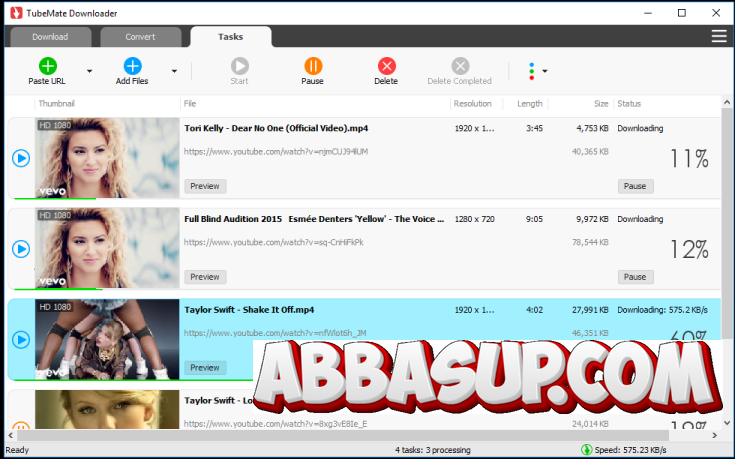Click the 'Downloading: 575.2 KB/s' status

[x=662, y=310]
